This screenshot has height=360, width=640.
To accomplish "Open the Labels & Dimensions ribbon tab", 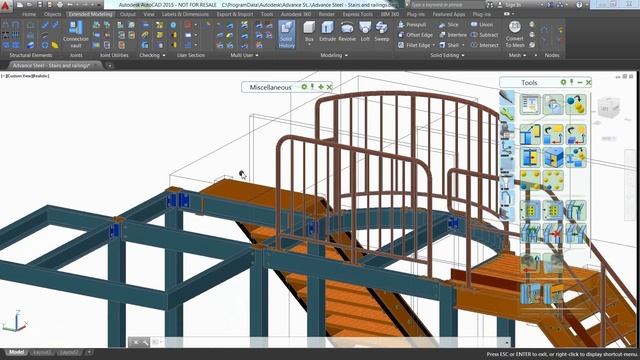I will tap(185, 14).
